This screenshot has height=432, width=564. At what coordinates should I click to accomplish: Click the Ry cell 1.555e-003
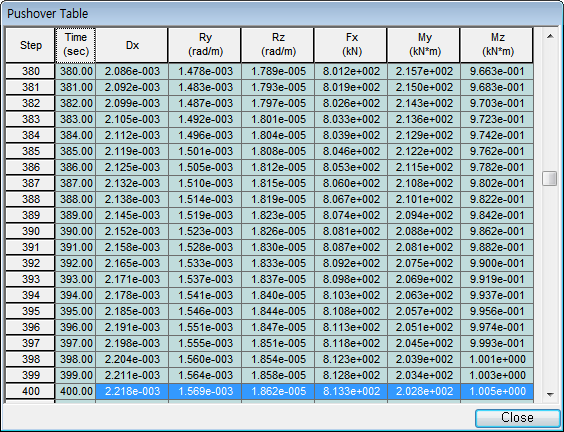(205, 343)
